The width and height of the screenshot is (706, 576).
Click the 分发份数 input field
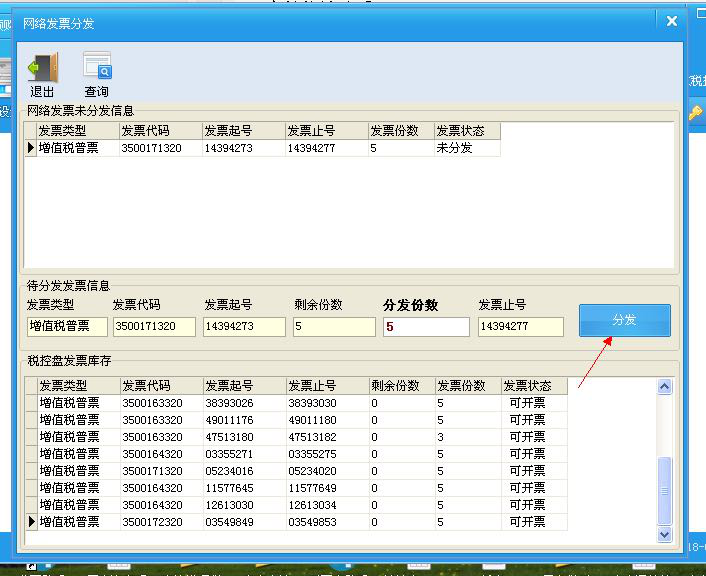point(425,327)
